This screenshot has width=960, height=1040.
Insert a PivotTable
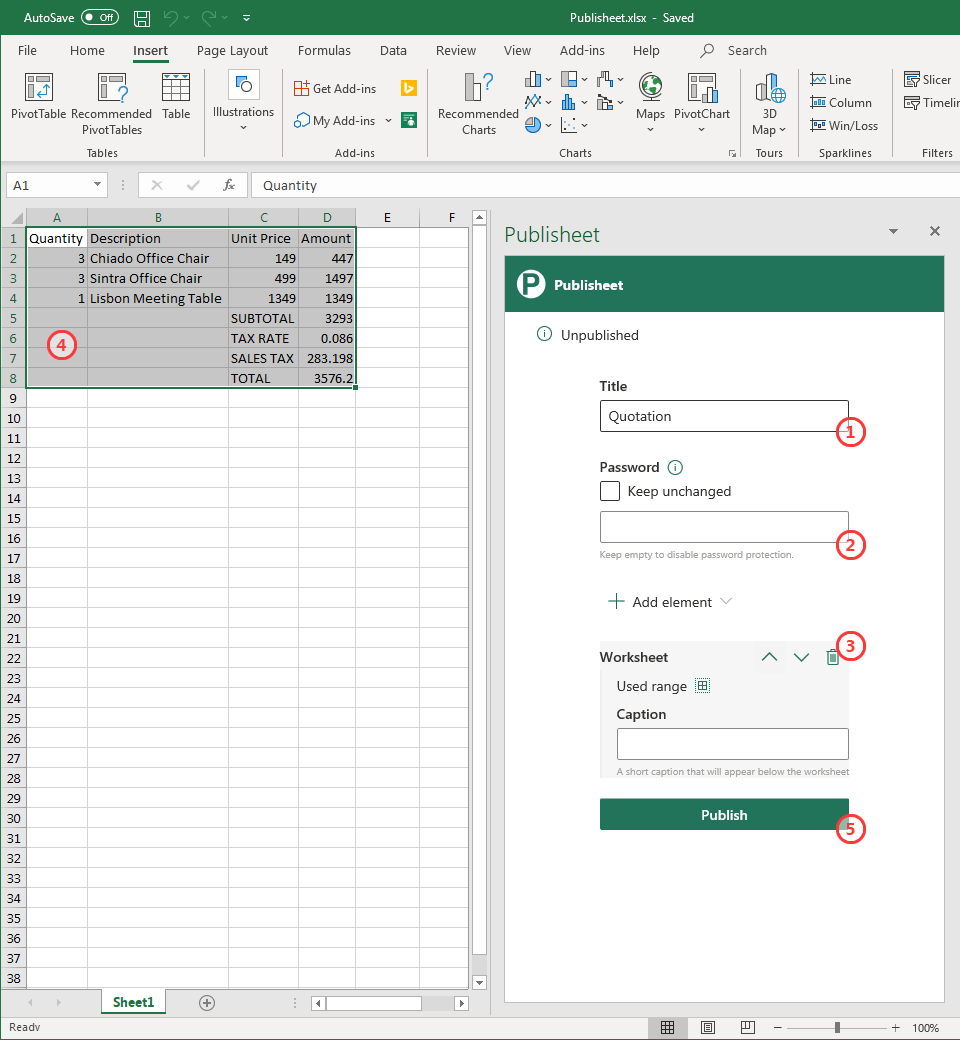[x=38, y=97]
